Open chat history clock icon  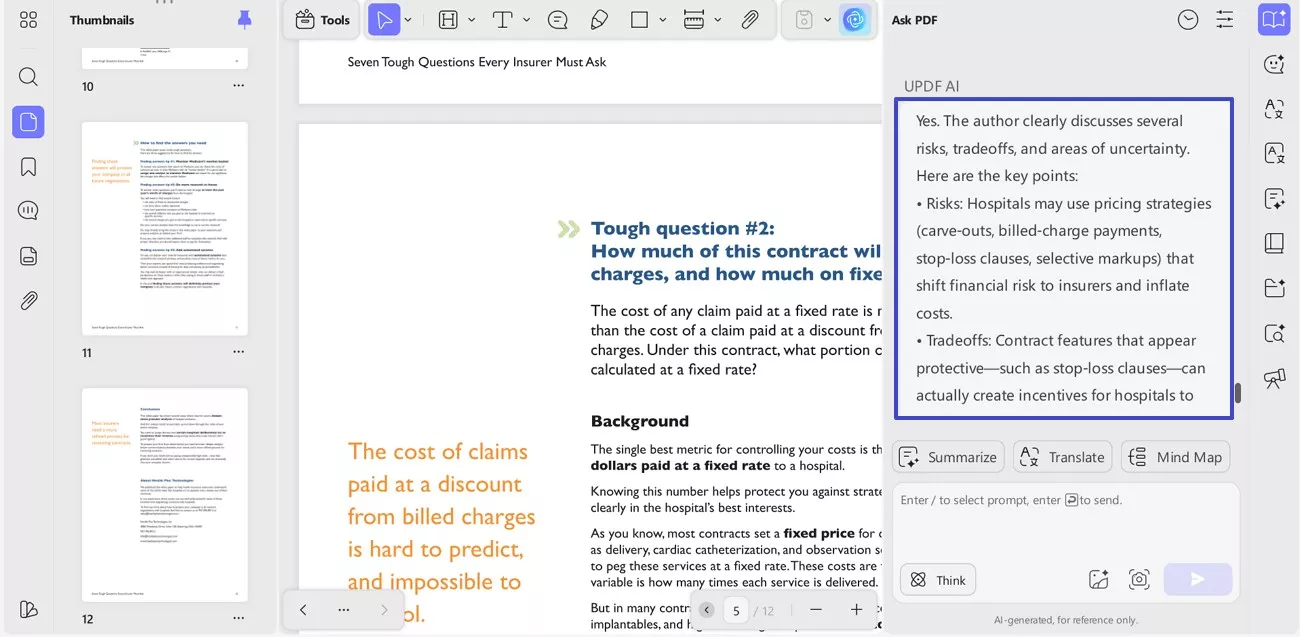[x=1188, y=20]
